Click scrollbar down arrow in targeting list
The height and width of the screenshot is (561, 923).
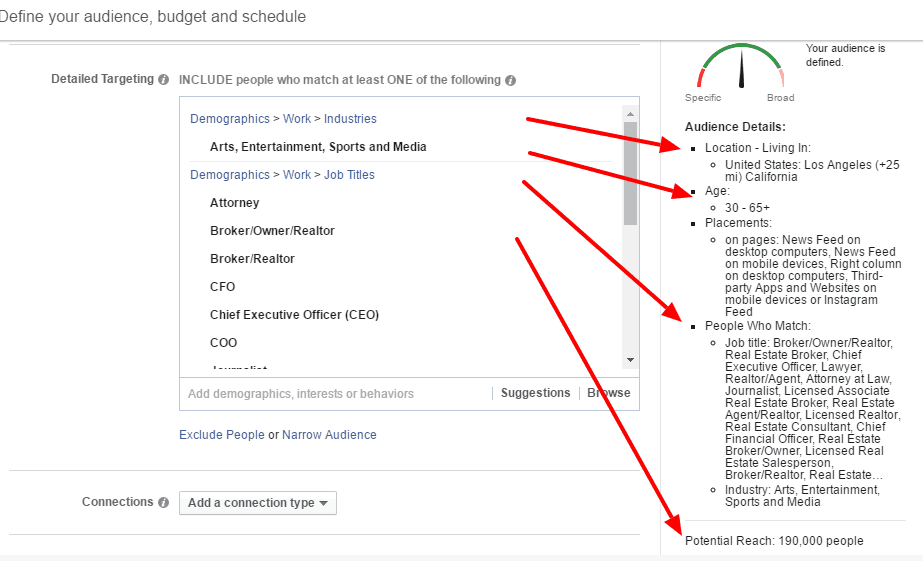click(x=630, y=360)
